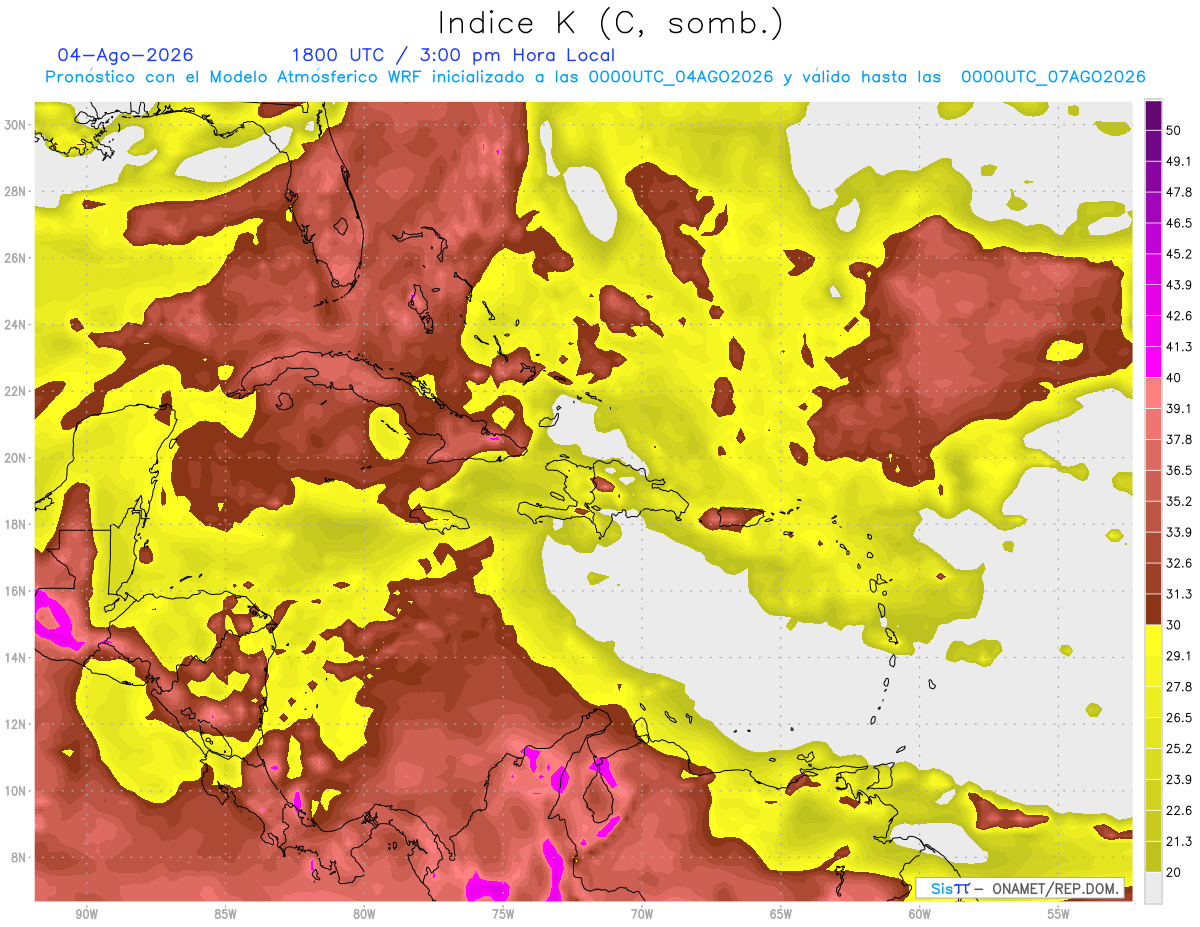Click the latitude axis label '18N'
The width and height of the screenshot is (1200, 927).
tap(15, 525)
